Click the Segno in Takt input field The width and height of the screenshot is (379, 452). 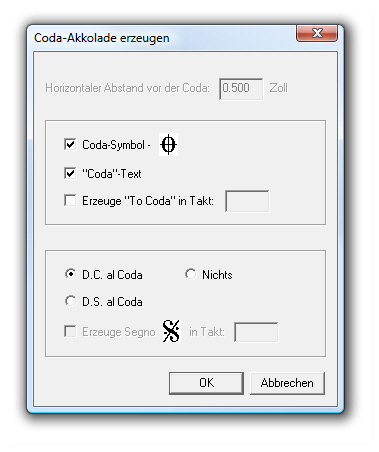(256, 332)
